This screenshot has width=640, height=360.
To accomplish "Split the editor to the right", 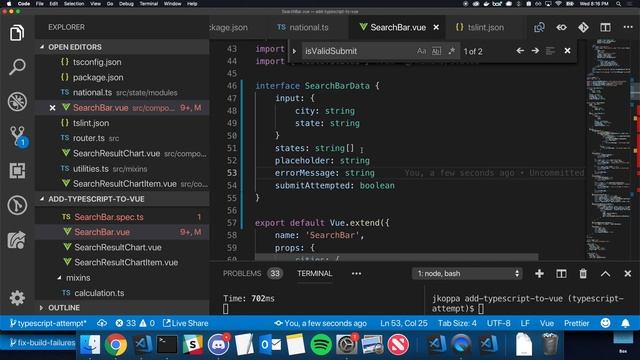I will tap(605, 27).
